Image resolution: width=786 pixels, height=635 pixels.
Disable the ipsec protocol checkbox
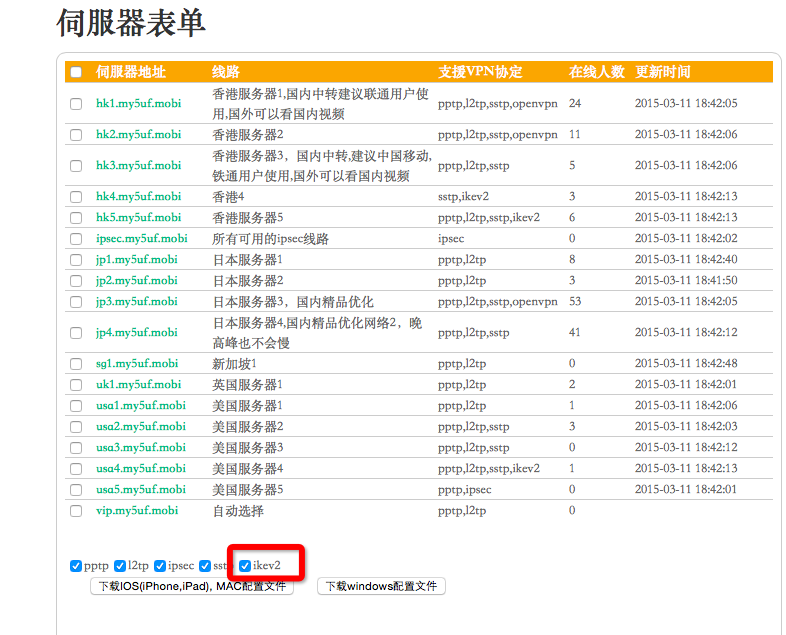(160, 566)
